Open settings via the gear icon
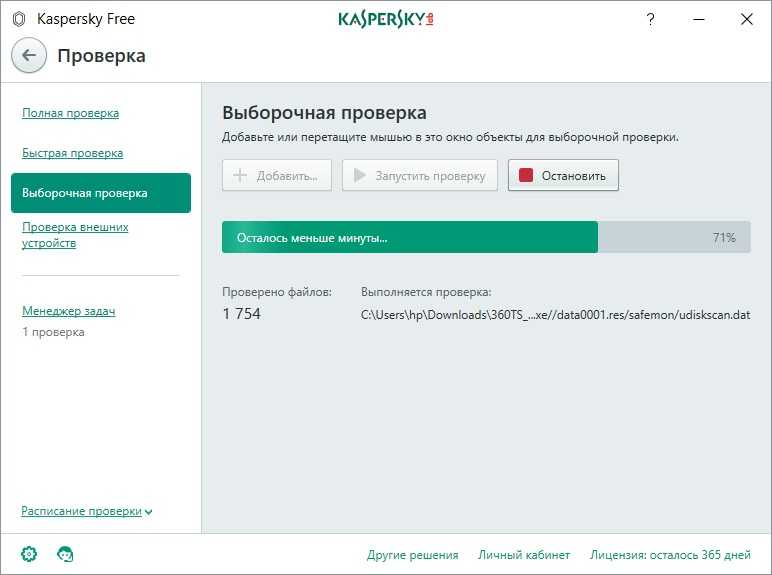Image resolution: width=772 pixels, height=575 pixels. [29, 554]
